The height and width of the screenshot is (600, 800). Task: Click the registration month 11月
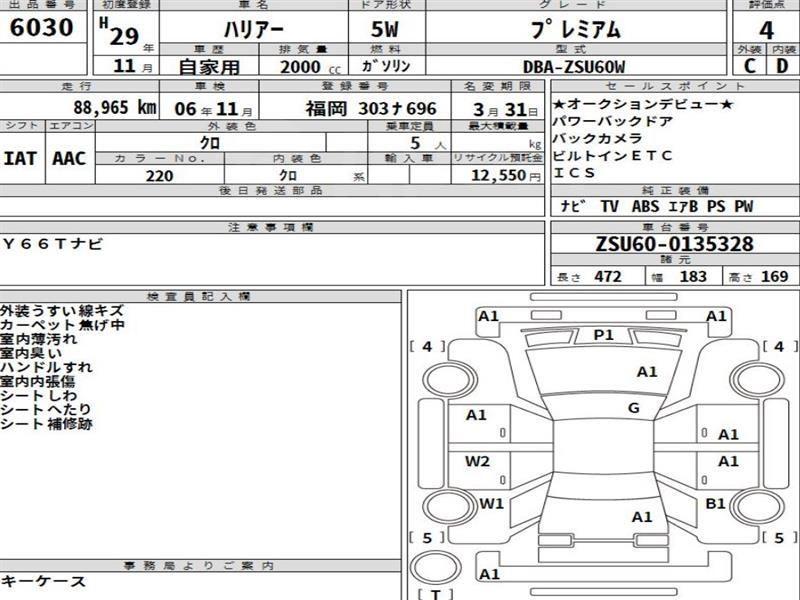(133, 66)
